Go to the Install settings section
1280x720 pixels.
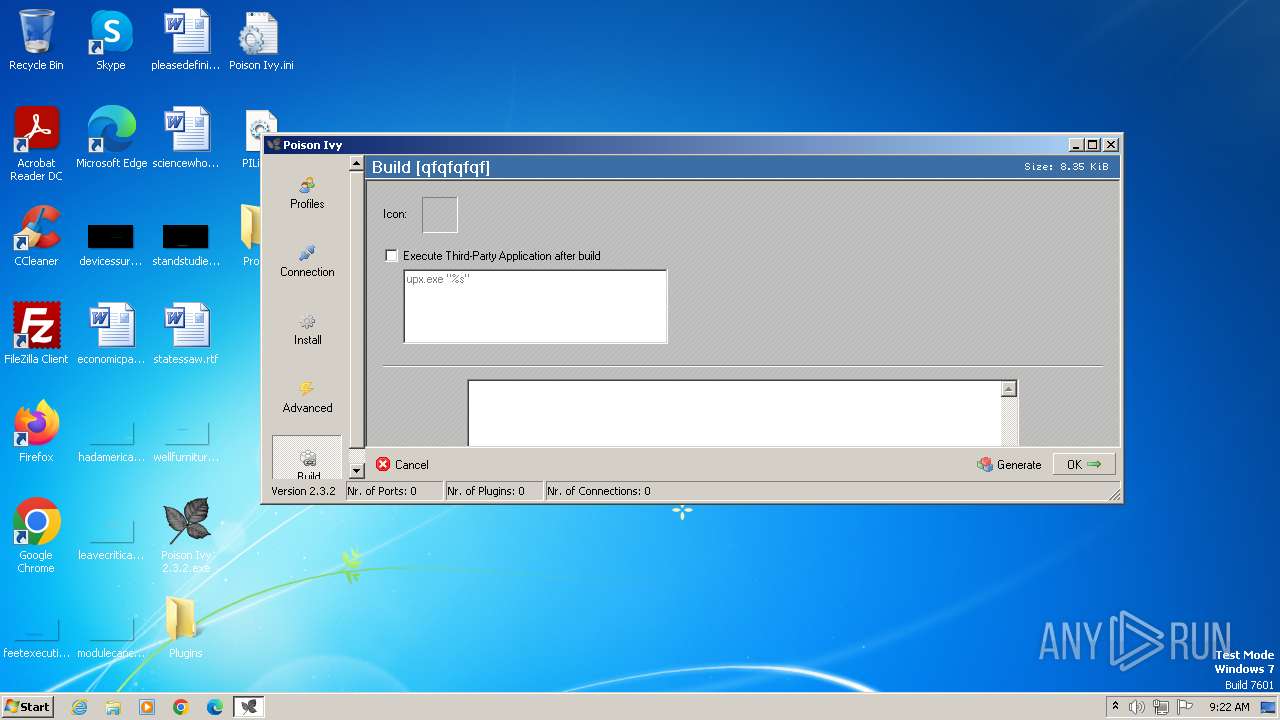307,328
